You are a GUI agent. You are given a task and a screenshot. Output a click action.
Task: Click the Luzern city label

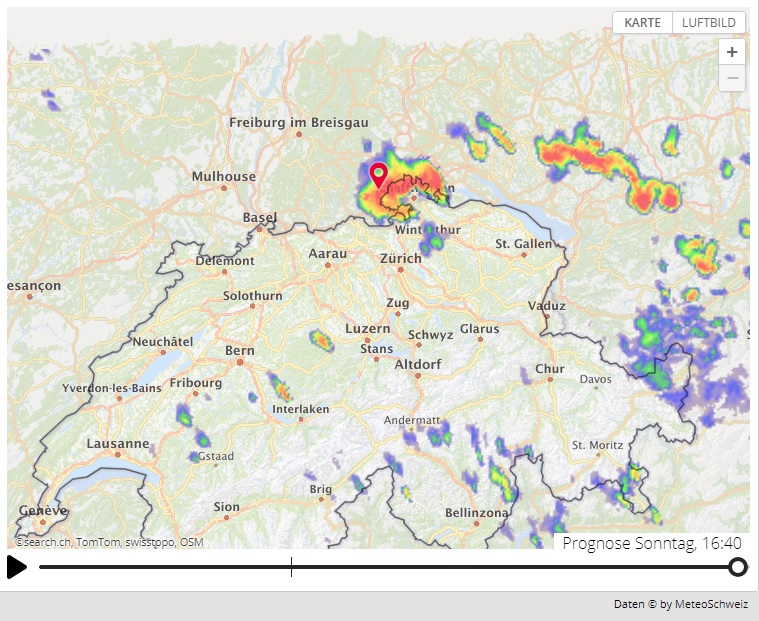(367, 329)
